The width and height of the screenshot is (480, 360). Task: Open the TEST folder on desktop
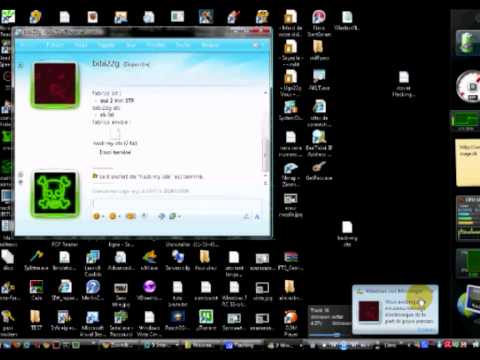coord(36,320)
